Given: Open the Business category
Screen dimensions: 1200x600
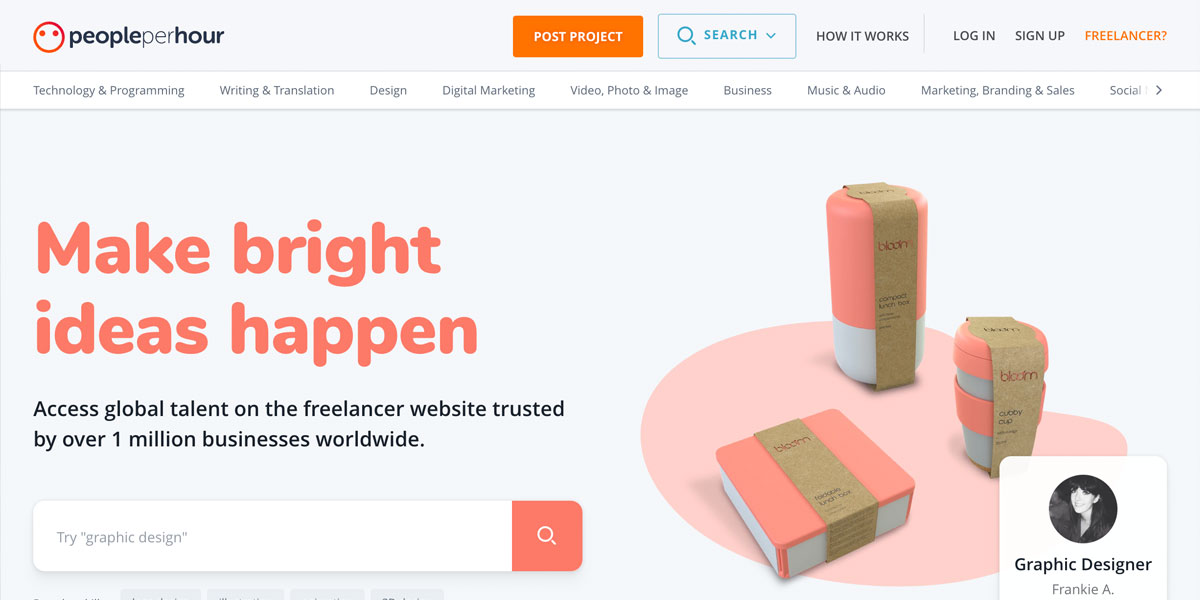Looking at the screenshot, I should coord(748,90).
